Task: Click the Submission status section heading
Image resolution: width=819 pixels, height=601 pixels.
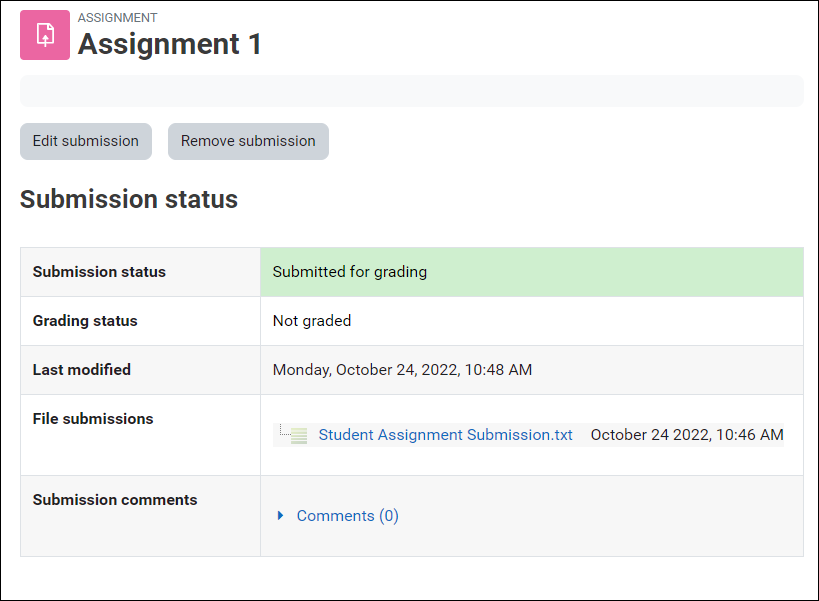Action: click(129, 199)
